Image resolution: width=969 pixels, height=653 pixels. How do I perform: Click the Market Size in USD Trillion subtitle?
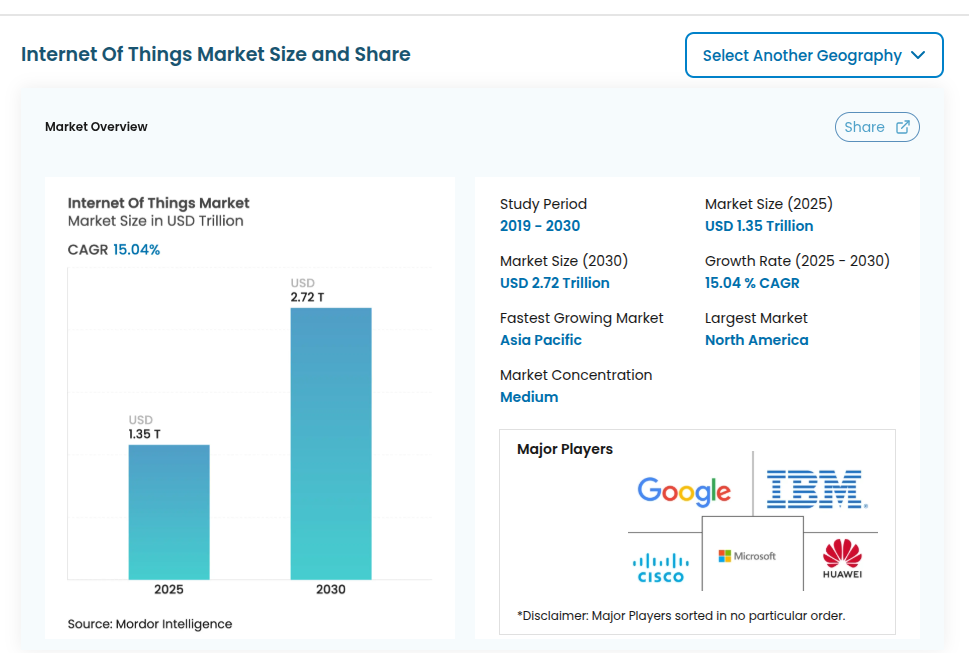[x=156, y=221]
